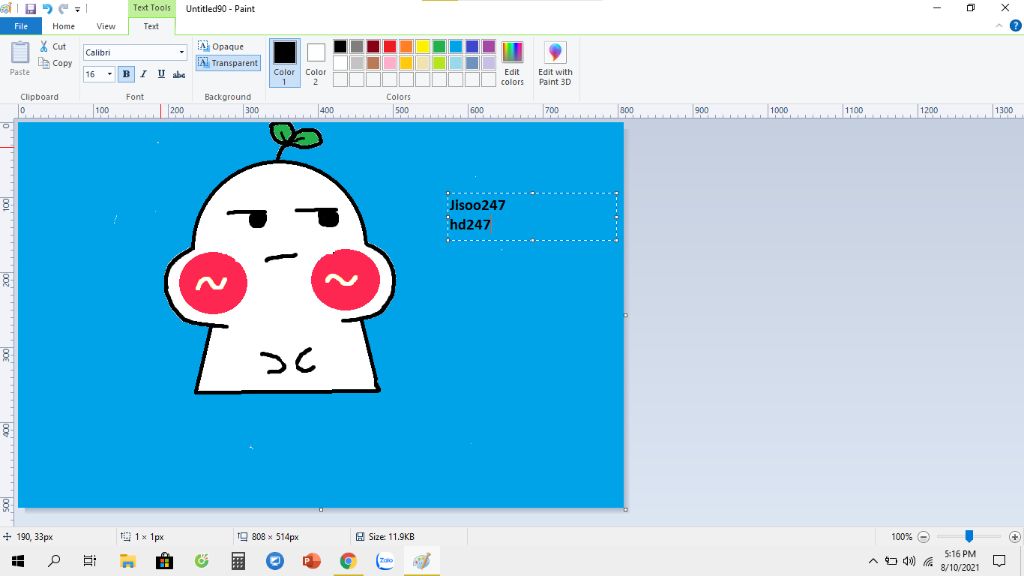The width and height of the screenshot is (1024, 576).
Task: Open the Wi-Fi network tray icon
Action: 928,561
